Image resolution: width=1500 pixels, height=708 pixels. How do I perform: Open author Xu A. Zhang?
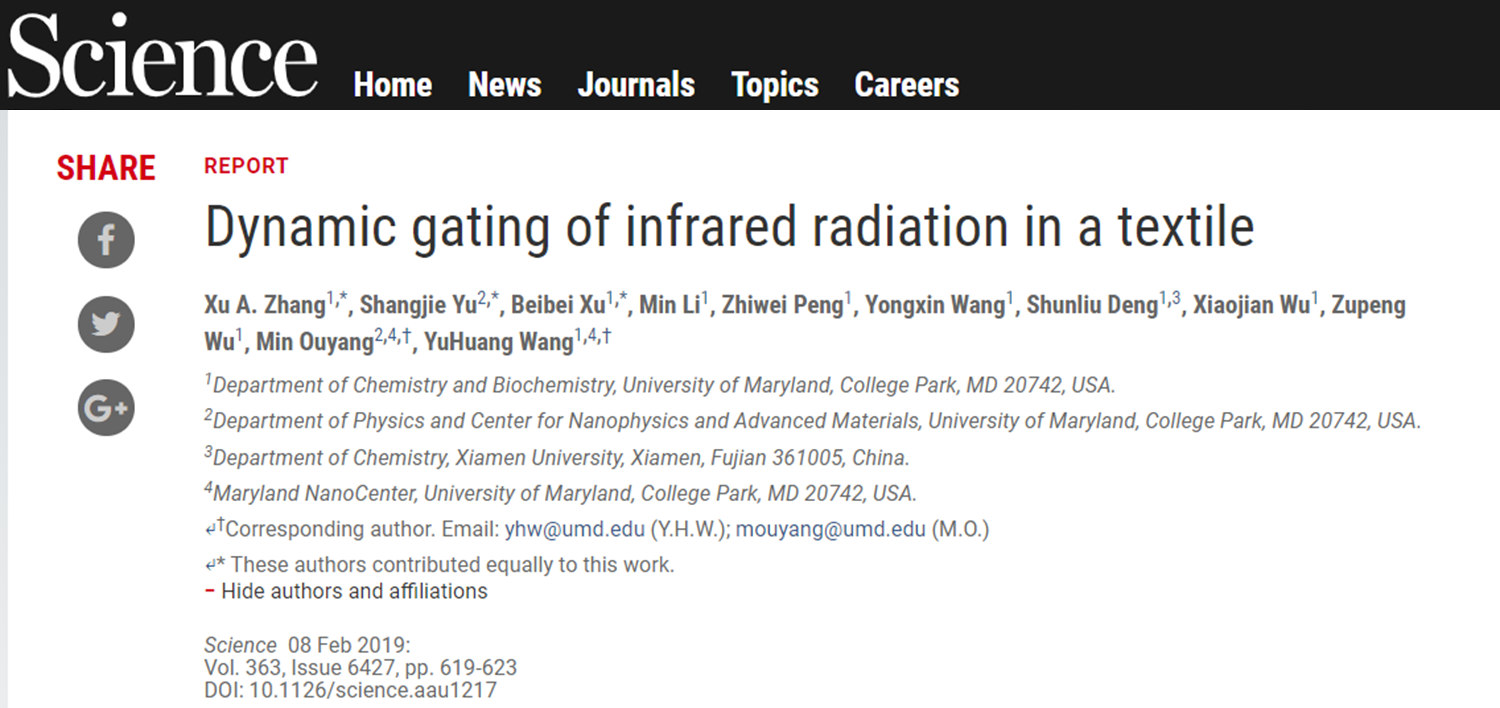point(265,306)
